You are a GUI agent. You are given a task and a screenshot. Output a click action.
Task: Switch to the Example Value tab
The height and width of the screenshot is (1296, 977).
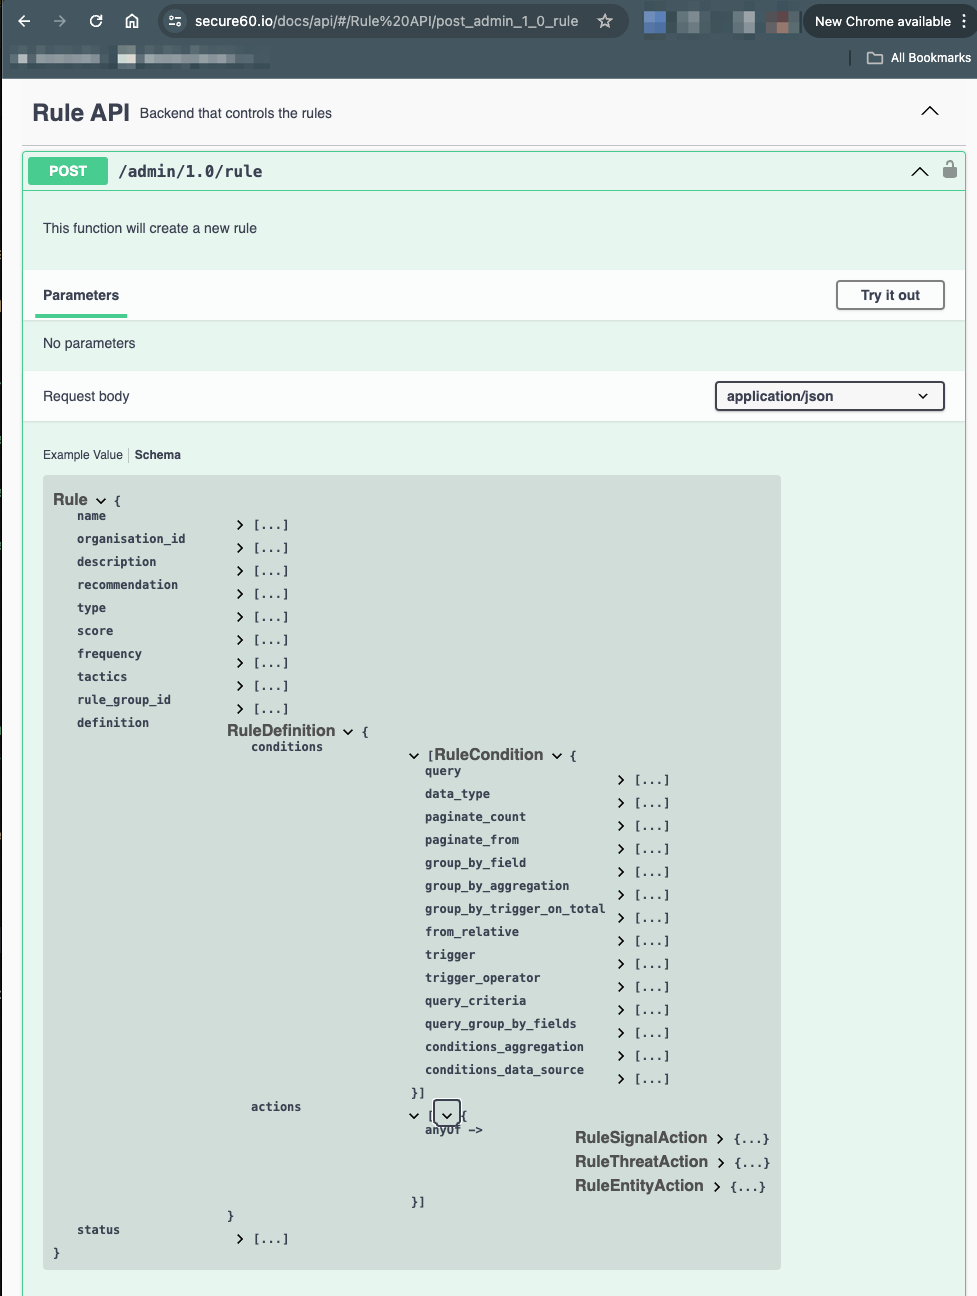[x=82, y=454]
